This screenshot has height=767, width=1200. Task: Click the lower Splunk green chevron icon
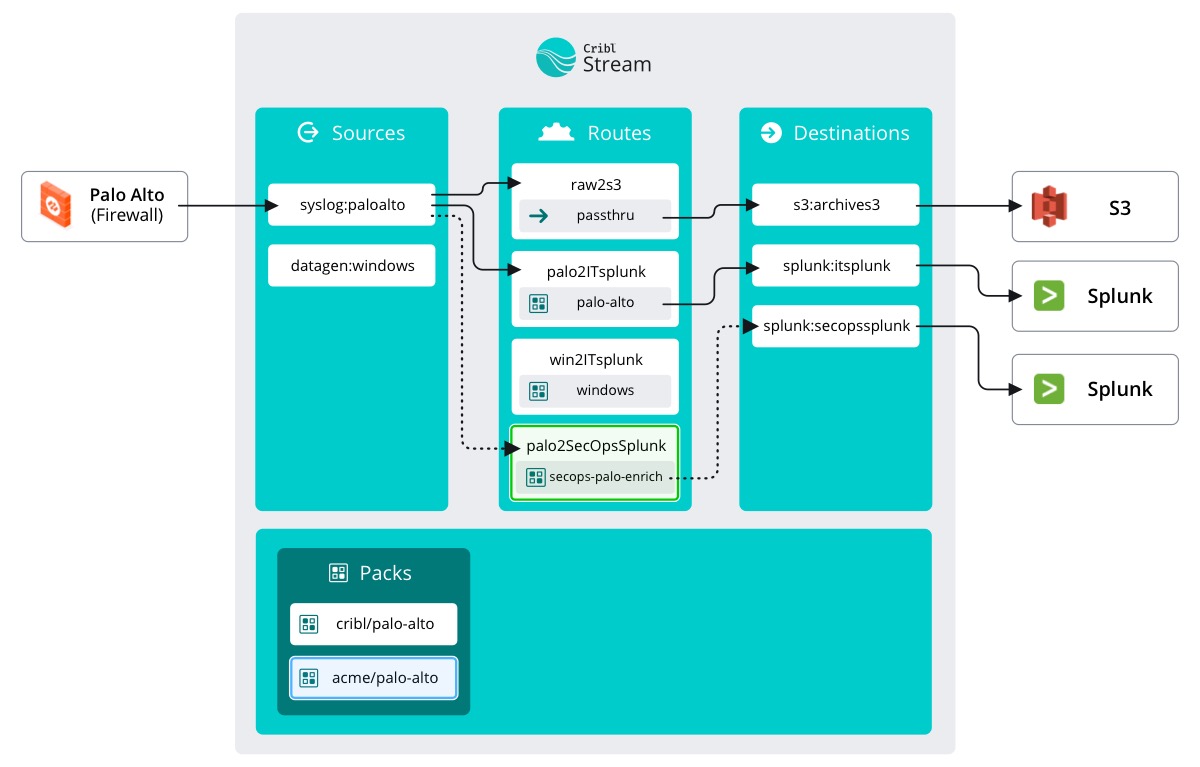(x=1049, y=389)
